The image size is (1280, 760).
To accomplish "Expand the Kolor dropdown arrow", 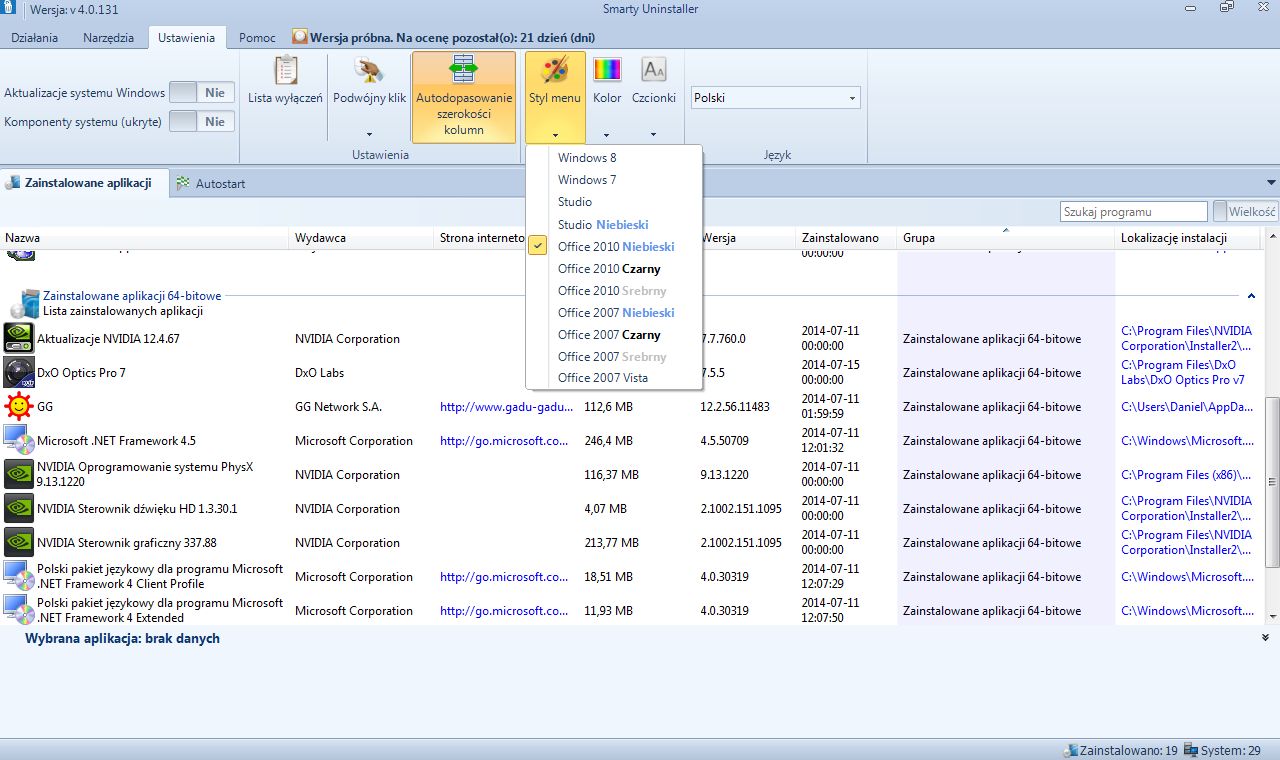I will (x=606, y=134).
